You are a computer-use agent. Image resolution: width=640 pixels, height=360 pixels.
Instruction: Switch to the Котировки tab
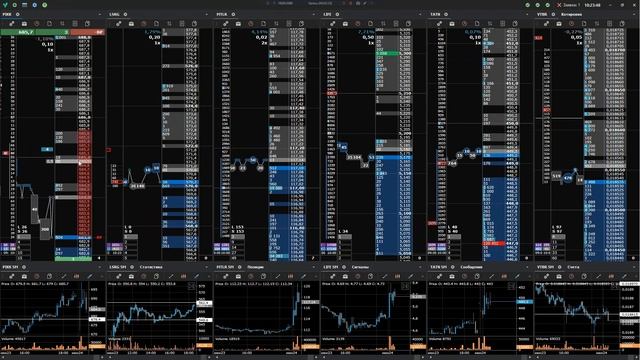pyautogui.click(x=571, y=14)
